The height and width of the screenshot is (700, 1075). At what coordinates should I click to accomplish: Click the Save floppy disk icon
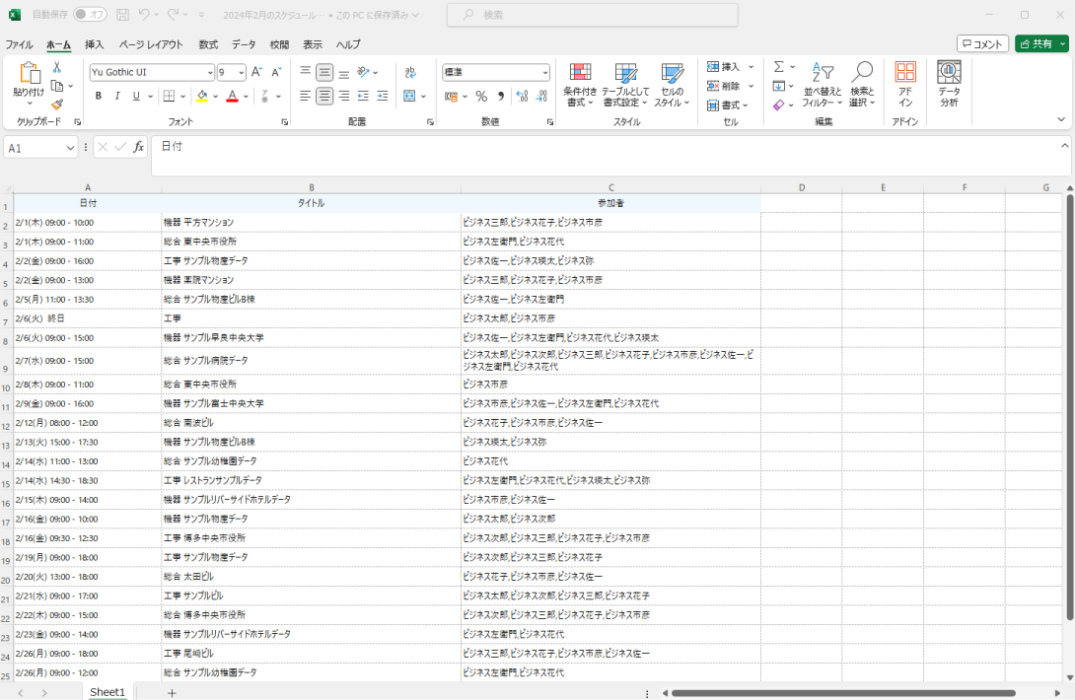point(123,14)
